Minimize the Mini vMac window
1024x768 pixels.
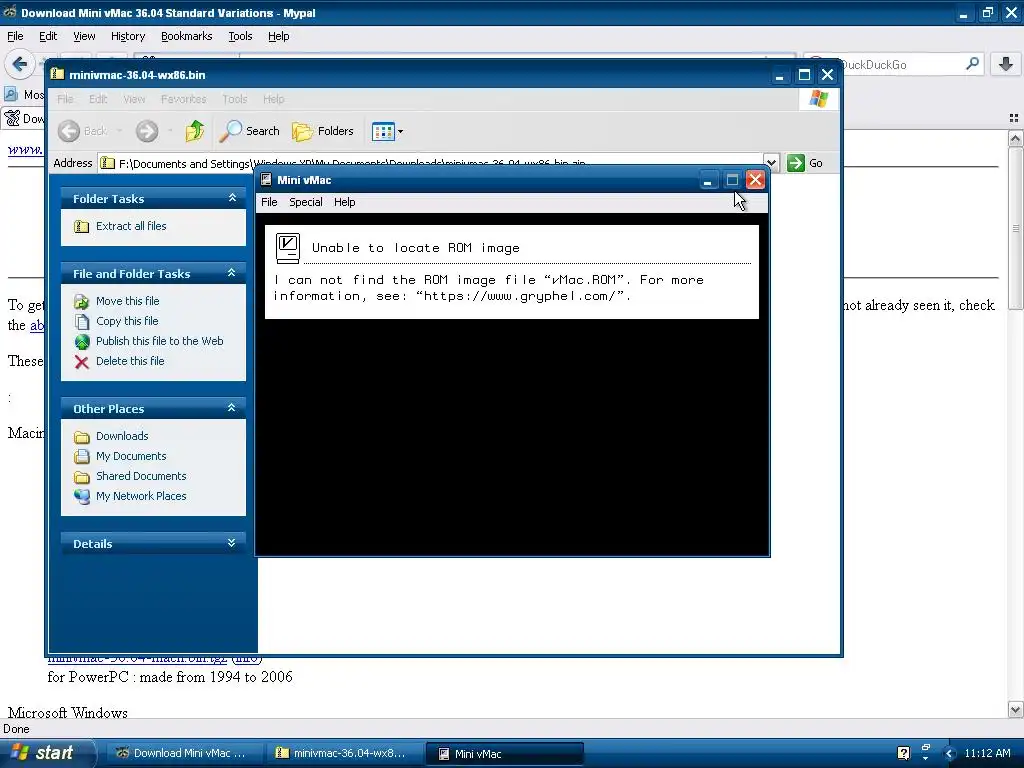point(707,180)
